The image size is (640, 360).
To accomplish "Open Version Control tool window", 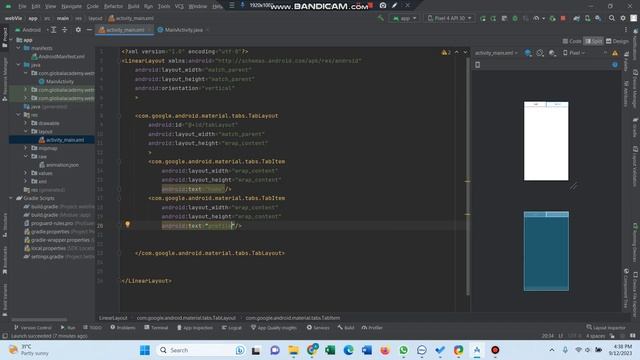I will pyautogui.click(x=33, y=327).
